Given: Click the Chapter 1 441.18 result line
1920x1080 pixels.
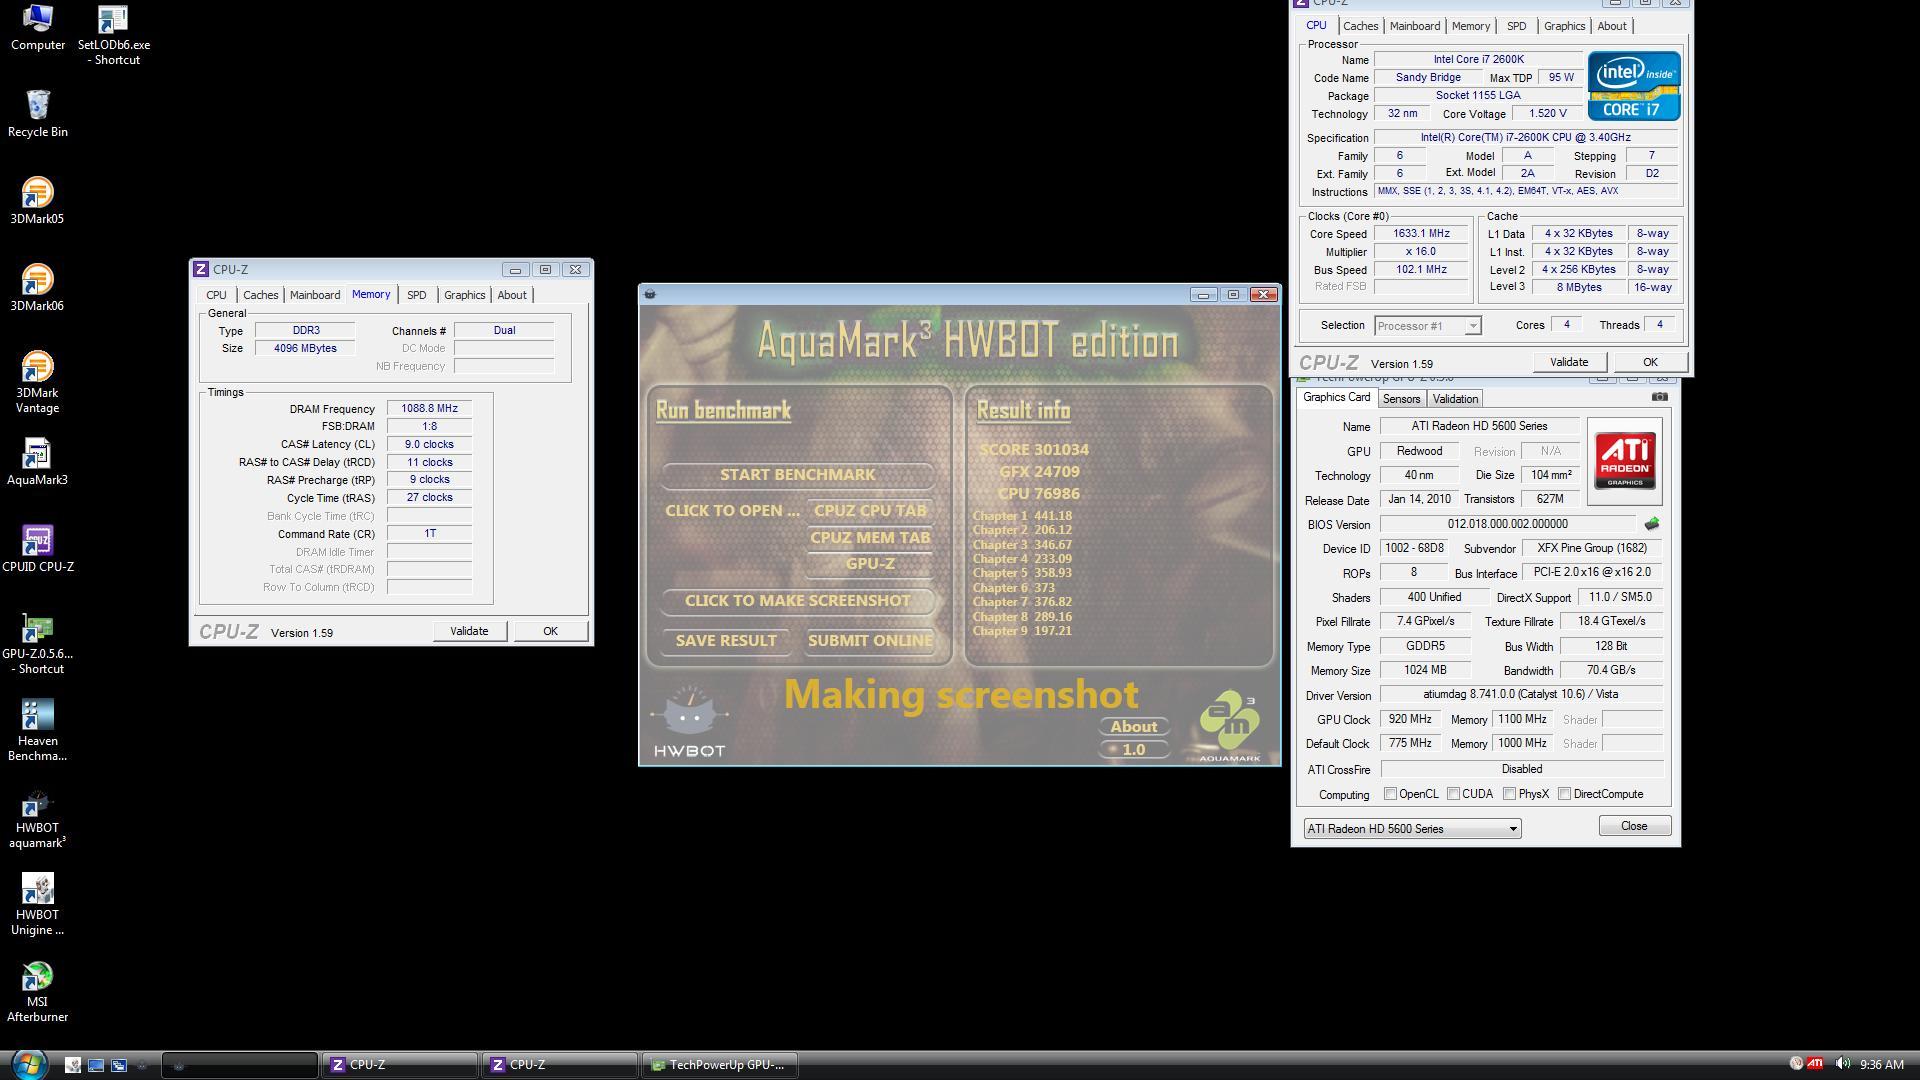Looking at the screenshot, I should click(1022, 516).
